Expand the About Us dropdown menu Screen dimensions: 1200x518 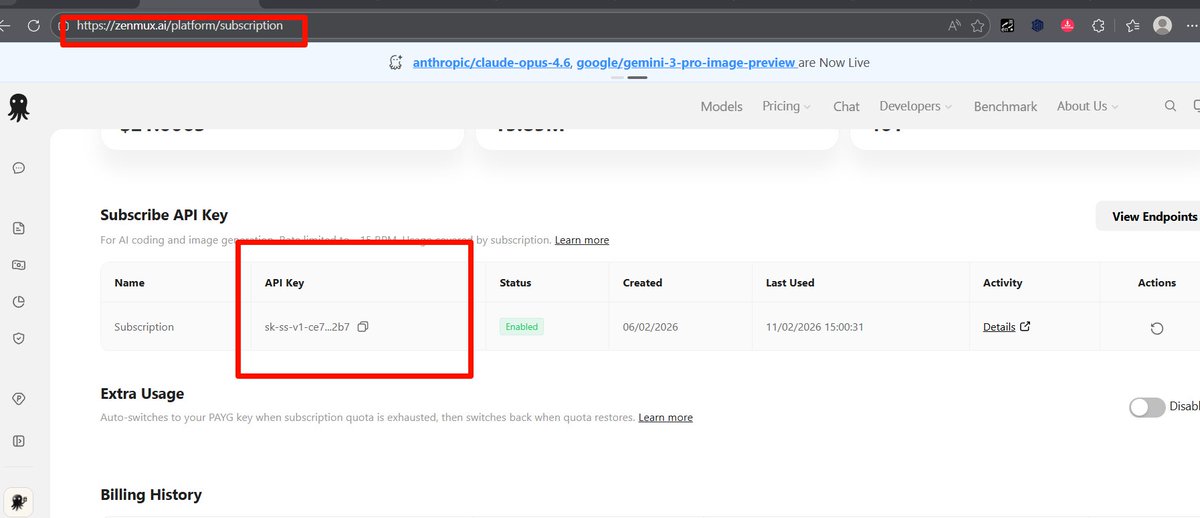[x=1087, y=106]
